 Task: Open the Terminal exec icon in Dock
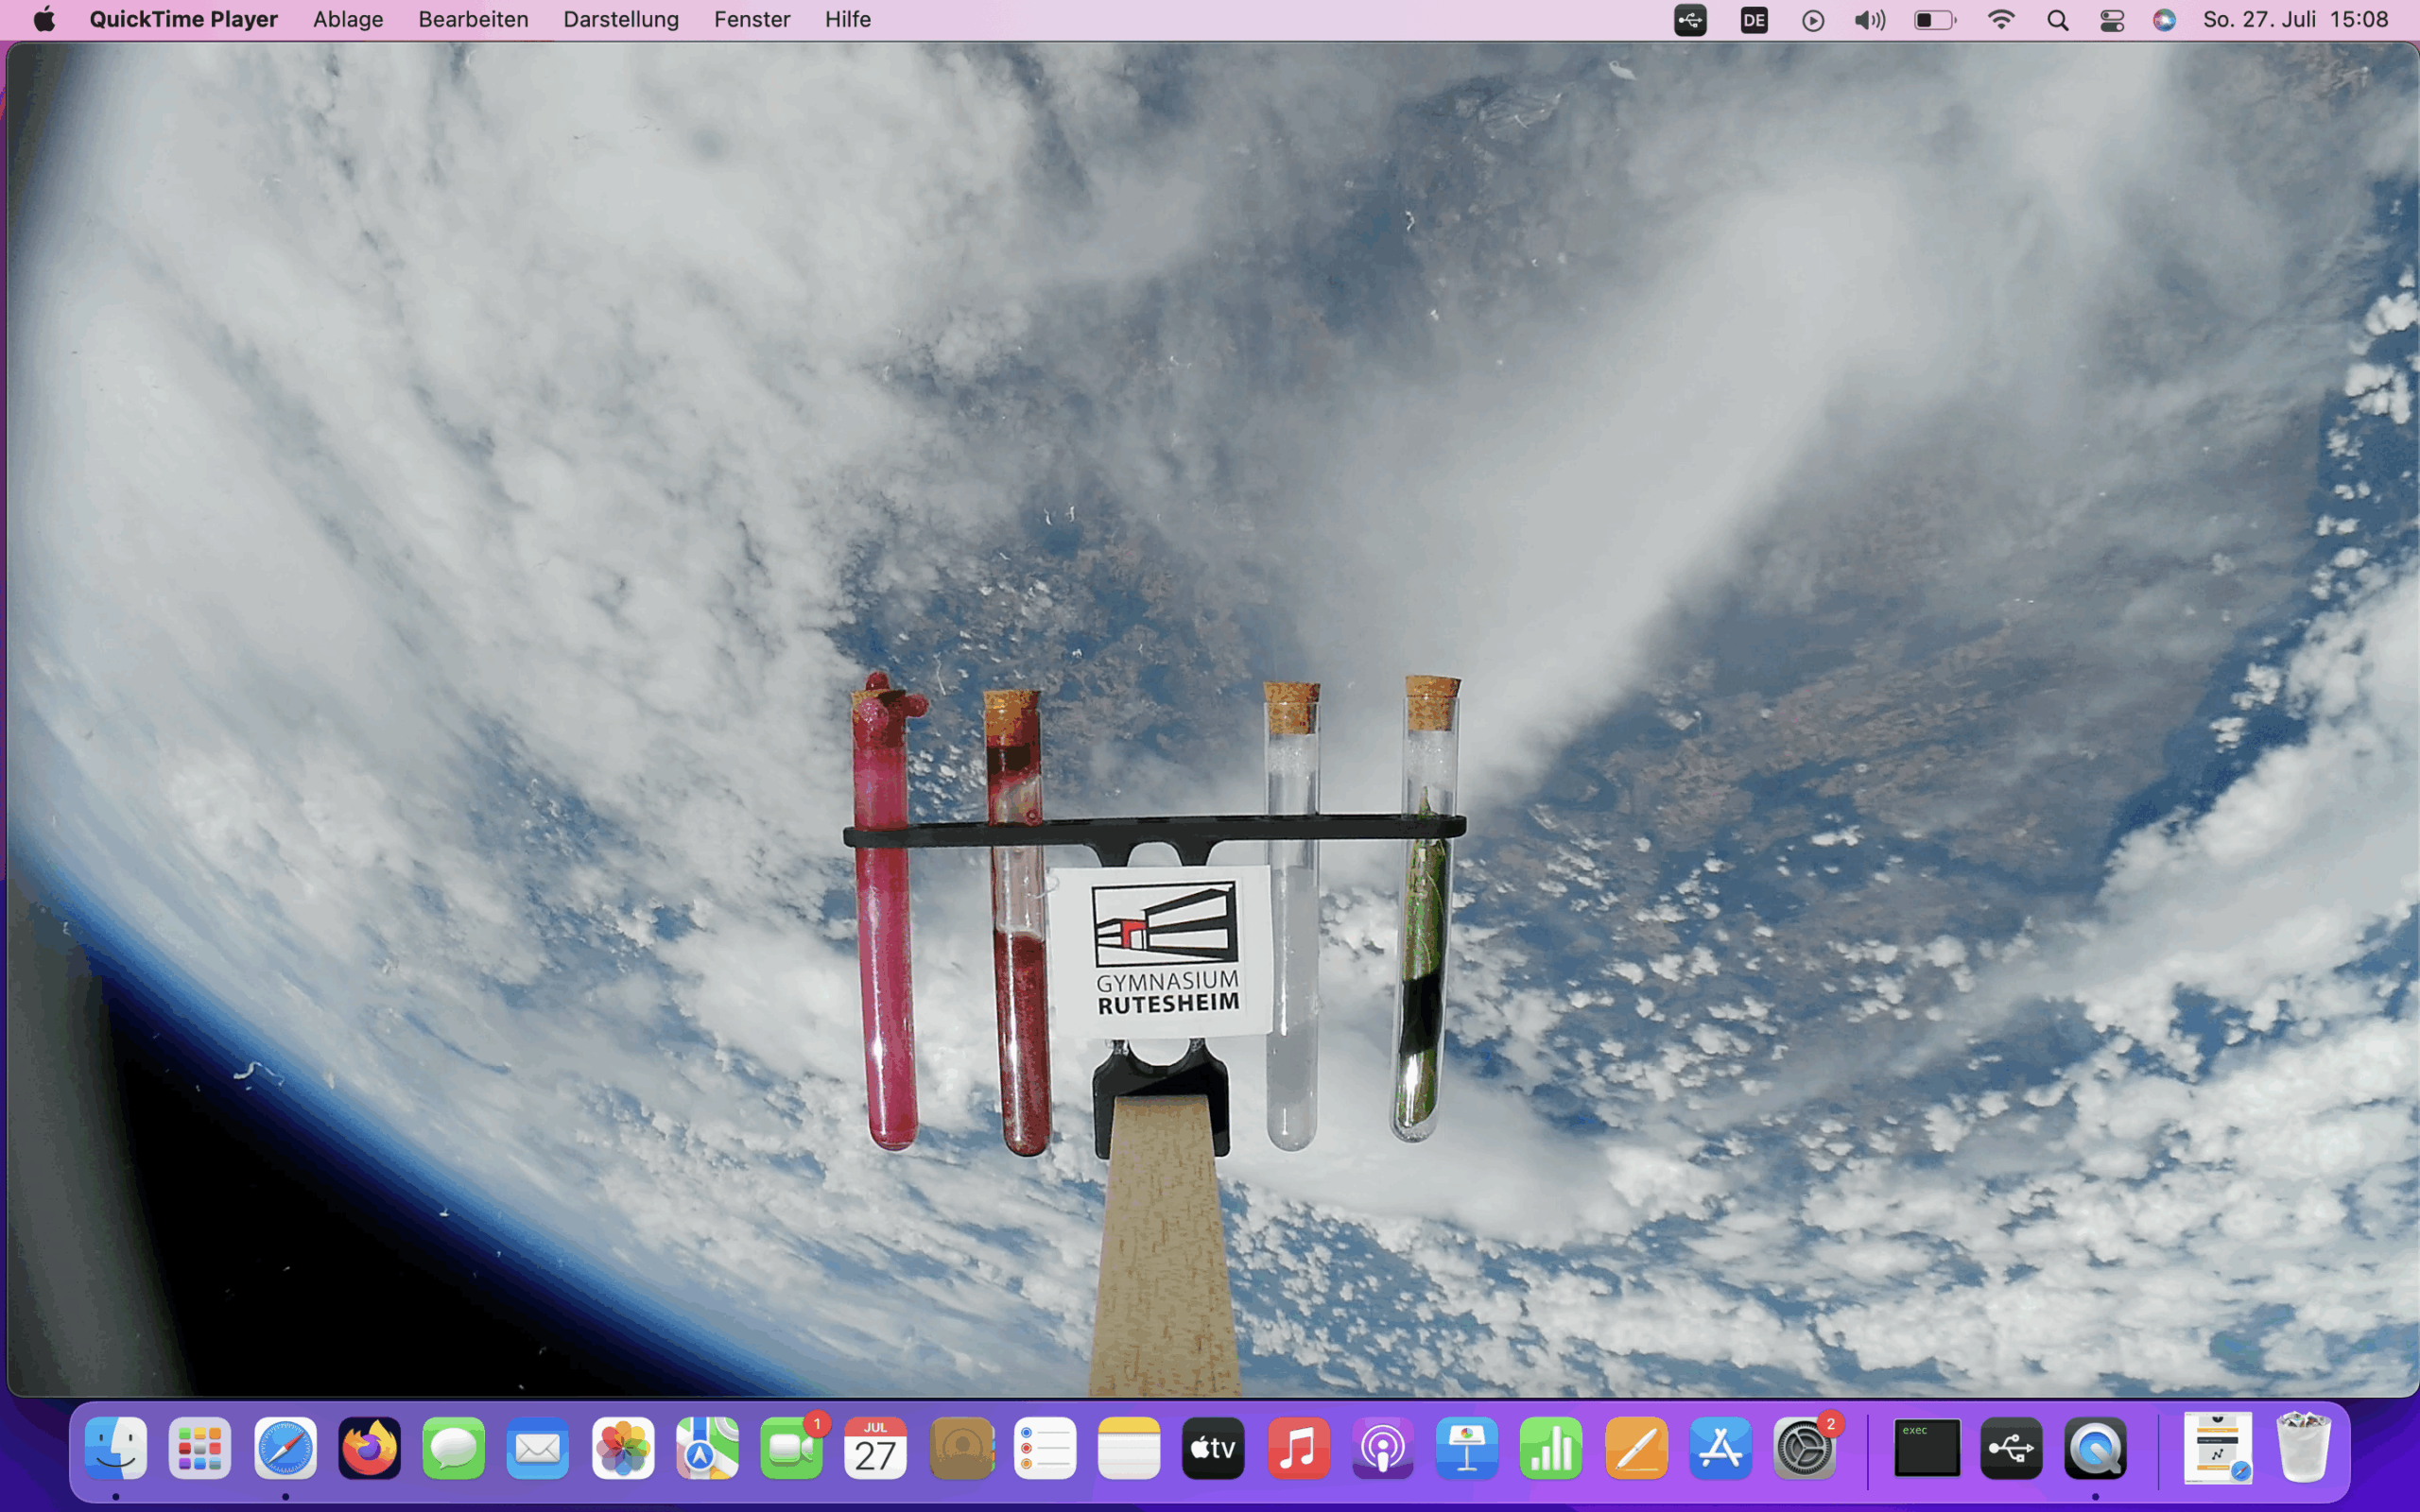tap(1926, 1447)
